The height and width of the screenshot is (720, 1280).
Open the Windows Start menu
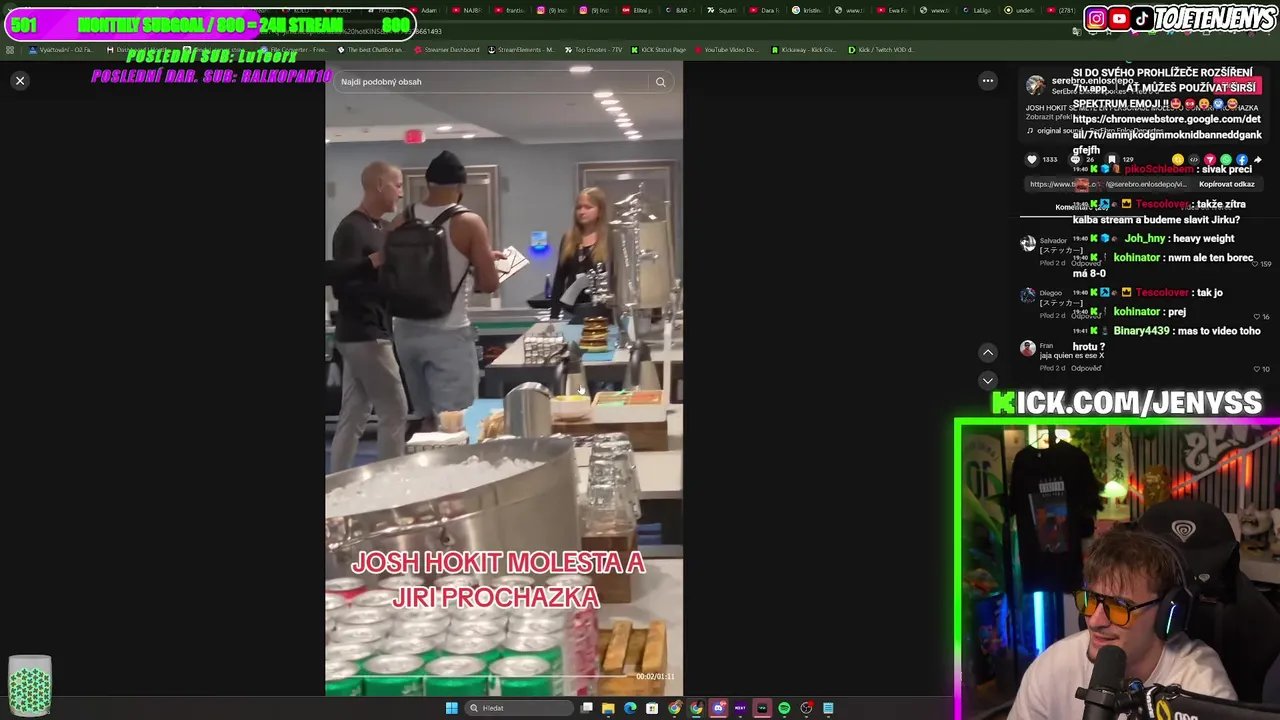(451, 708)
